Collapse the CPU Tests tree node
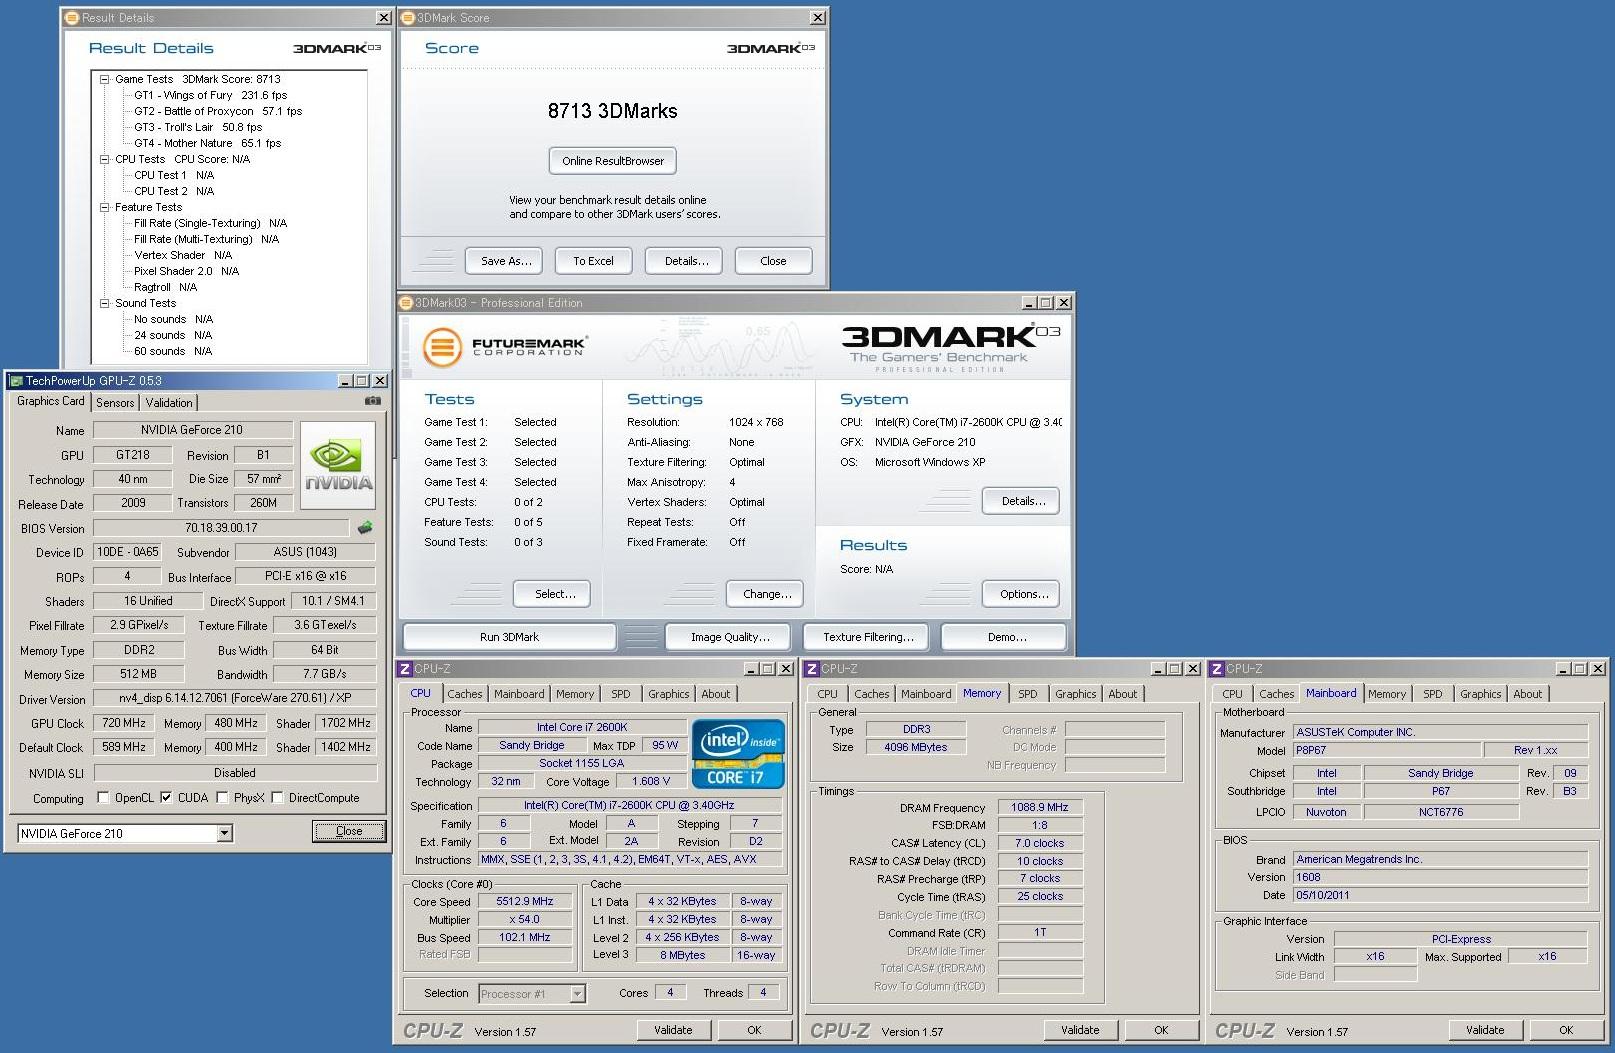The width and height of the screenshot is (1615, 1053). [104, 159]
